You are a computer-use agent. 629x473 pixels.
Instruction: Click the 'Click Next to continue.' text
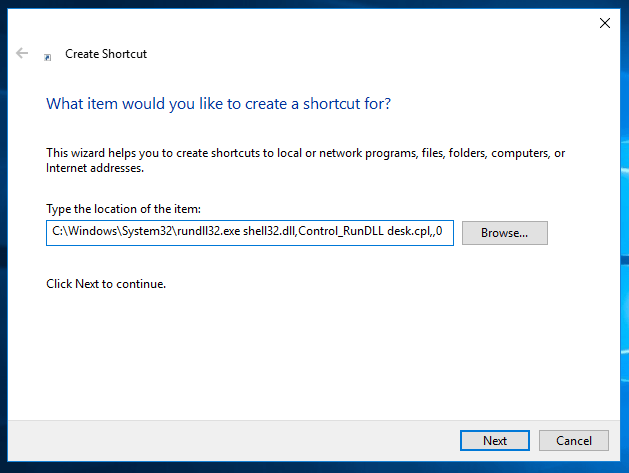tap(106, 284)
